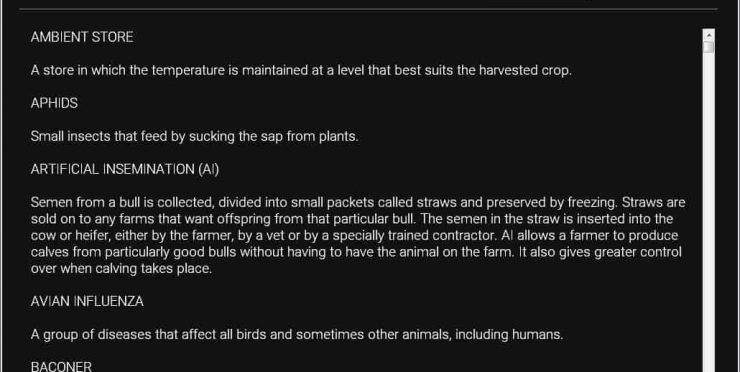Click the aphids sap-sucking definition line
Screen dimensions: 740x372
[194, 136]
